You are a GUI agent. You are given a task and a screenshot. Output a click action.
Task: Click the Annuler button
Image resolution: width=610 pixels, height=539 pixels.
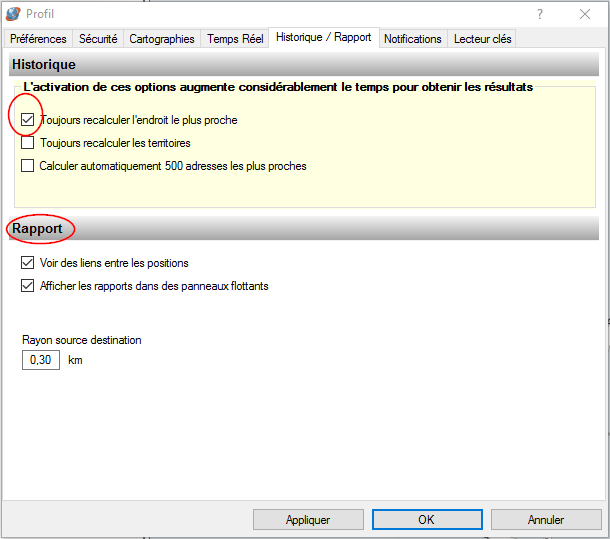coord(546,520)
